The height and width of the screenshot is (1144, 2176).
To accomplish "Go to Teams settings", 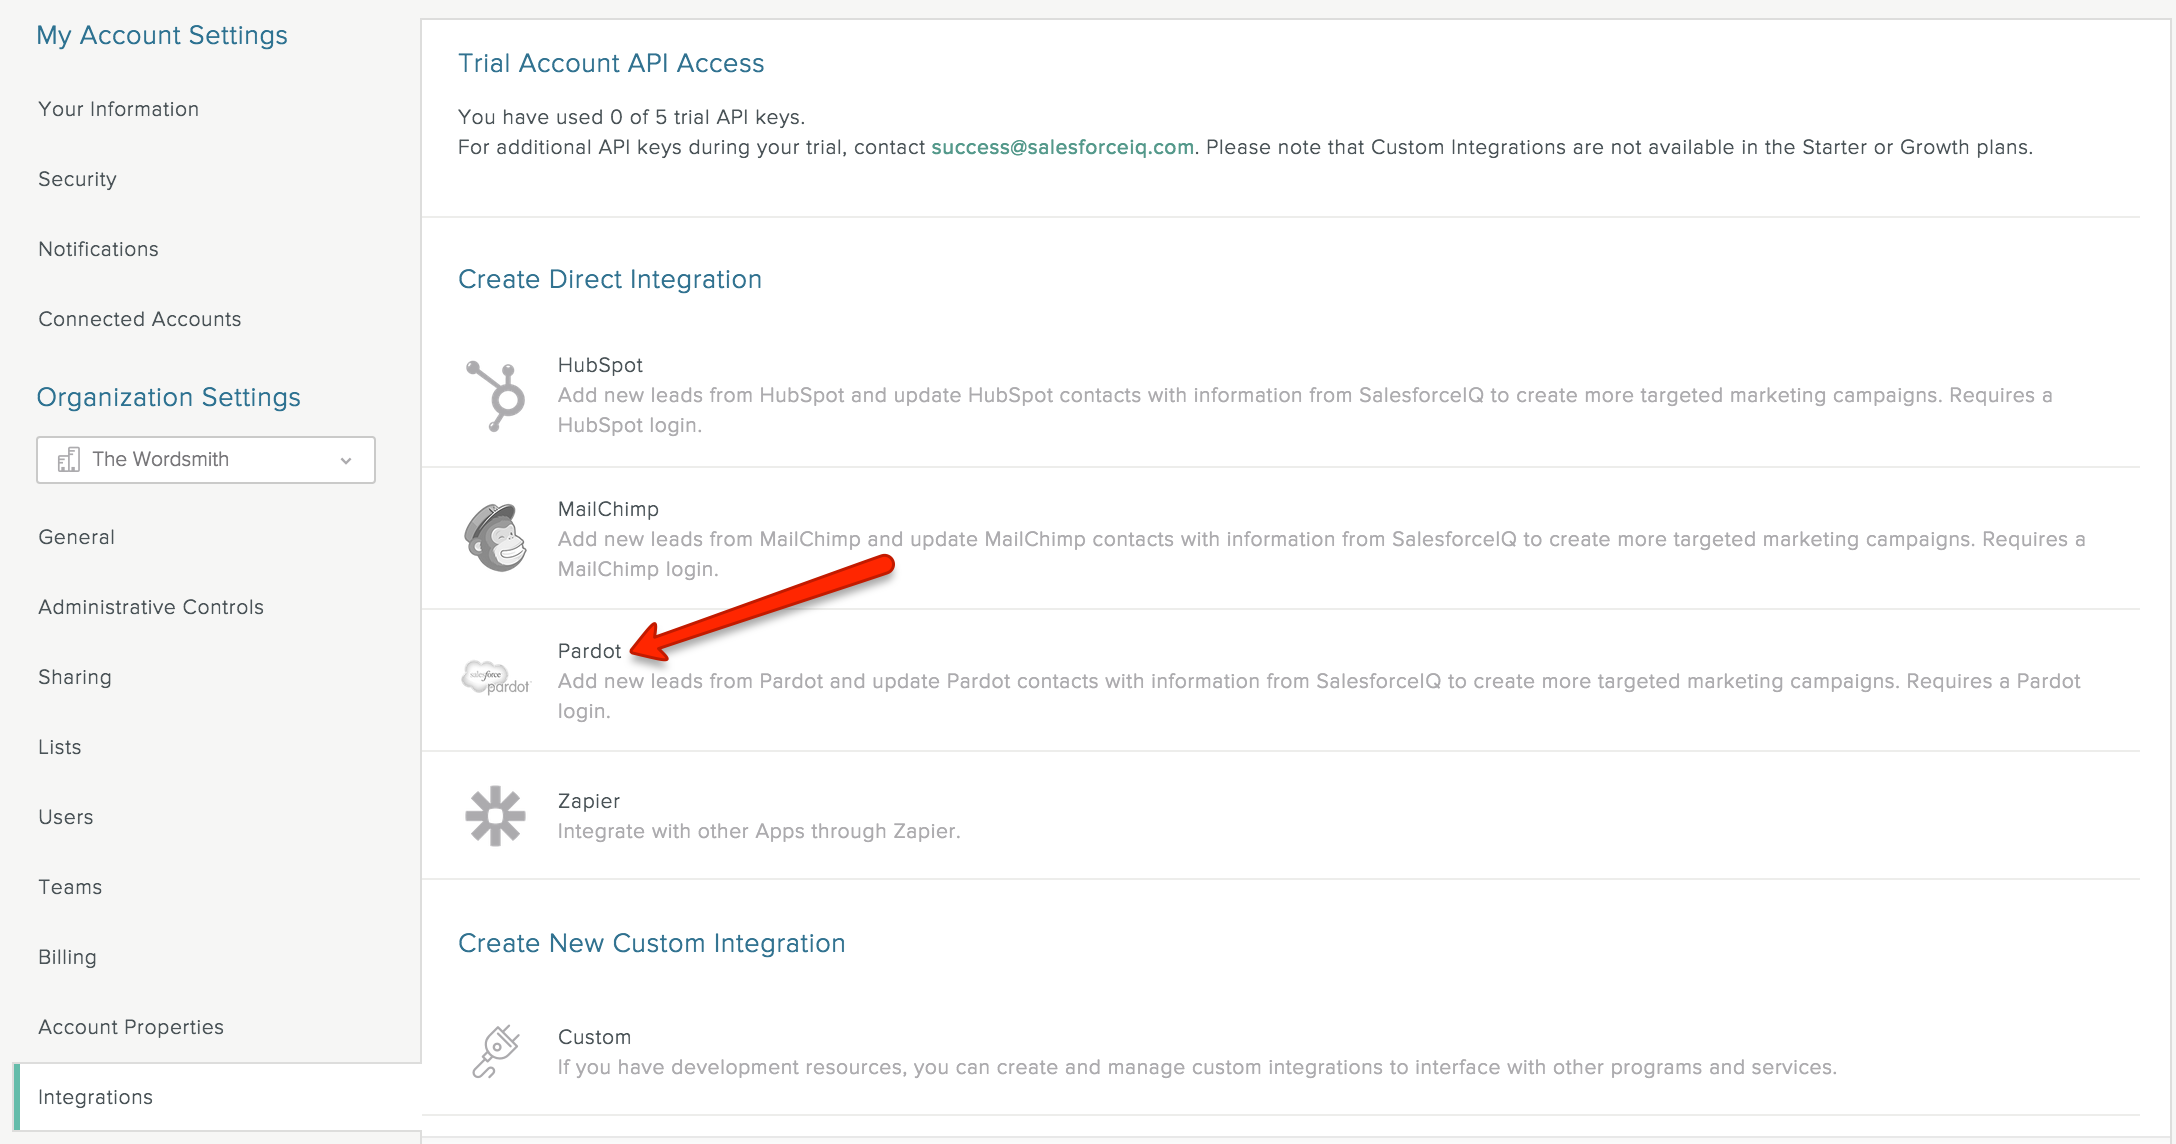I will coord(70,887).
